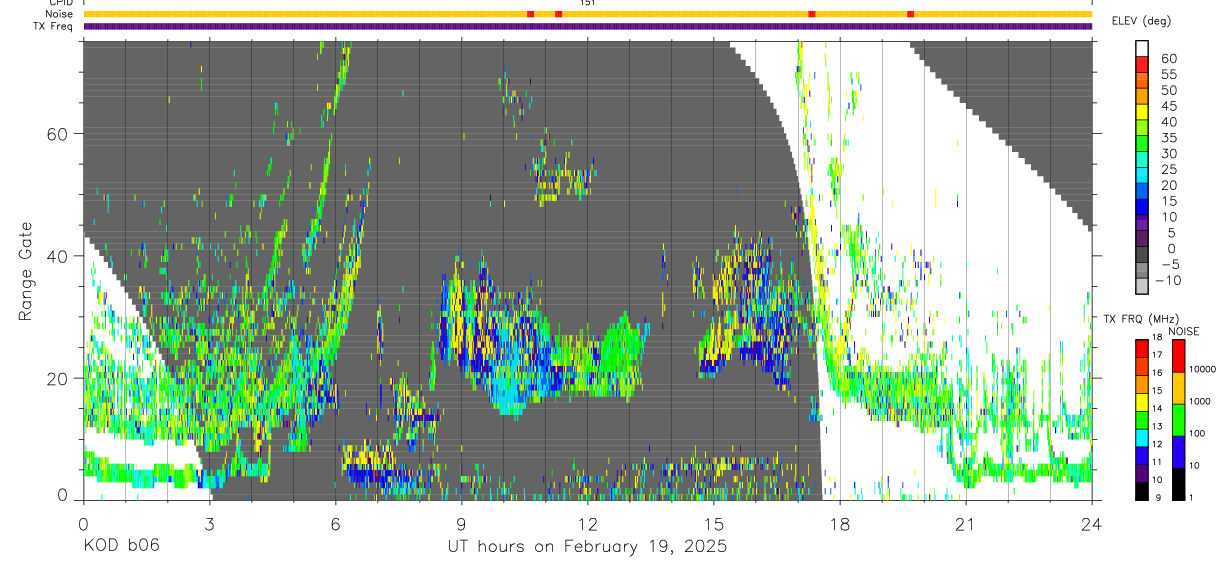Click the purple TX Freq bar

[587, 26]
